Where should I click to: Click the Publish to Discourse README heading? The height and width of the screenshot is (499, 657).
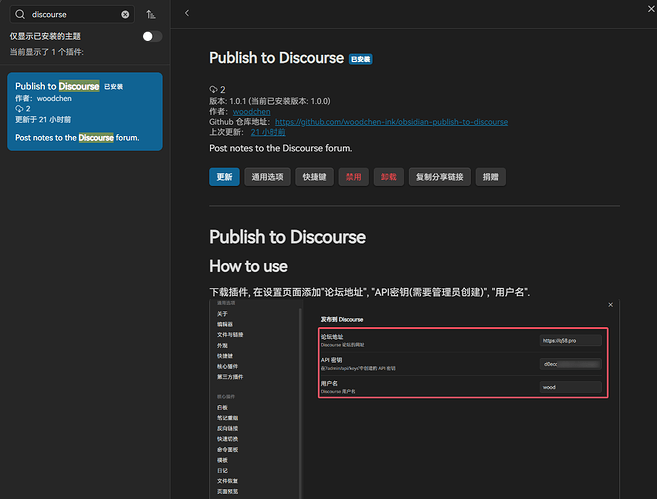click(x=287, y=237)
